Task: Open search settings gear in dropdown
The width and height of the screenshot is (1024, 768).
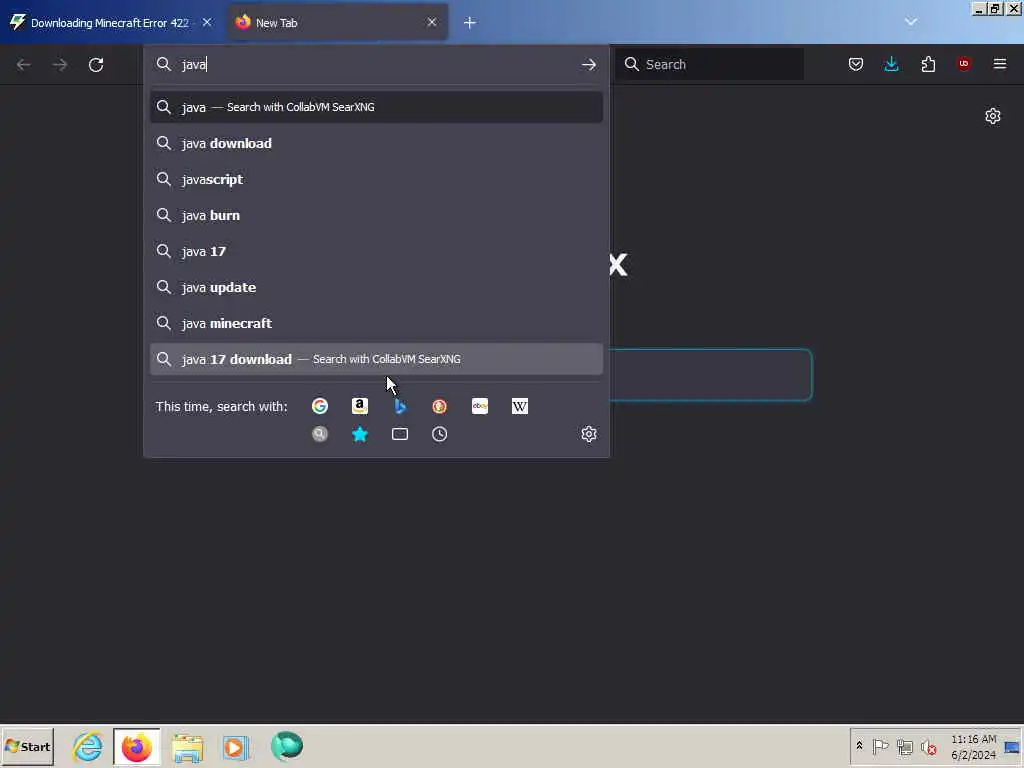Action: pos(589,434)
